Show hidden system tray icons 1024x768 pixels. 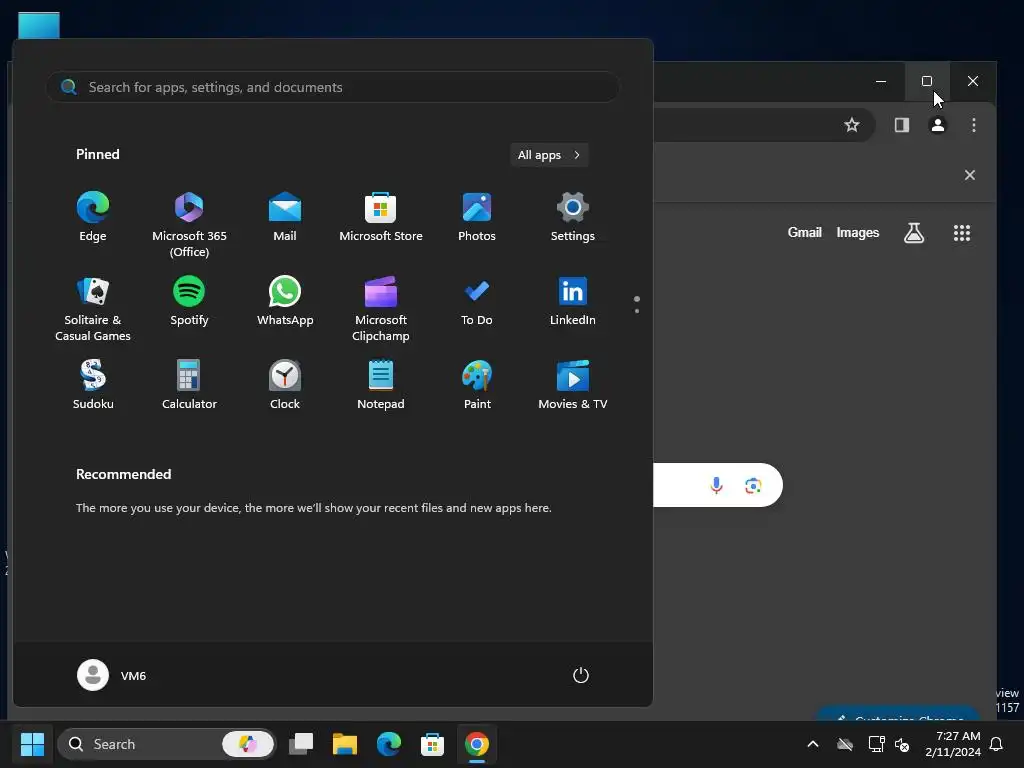pyautogui.click(x=813, y=744)
